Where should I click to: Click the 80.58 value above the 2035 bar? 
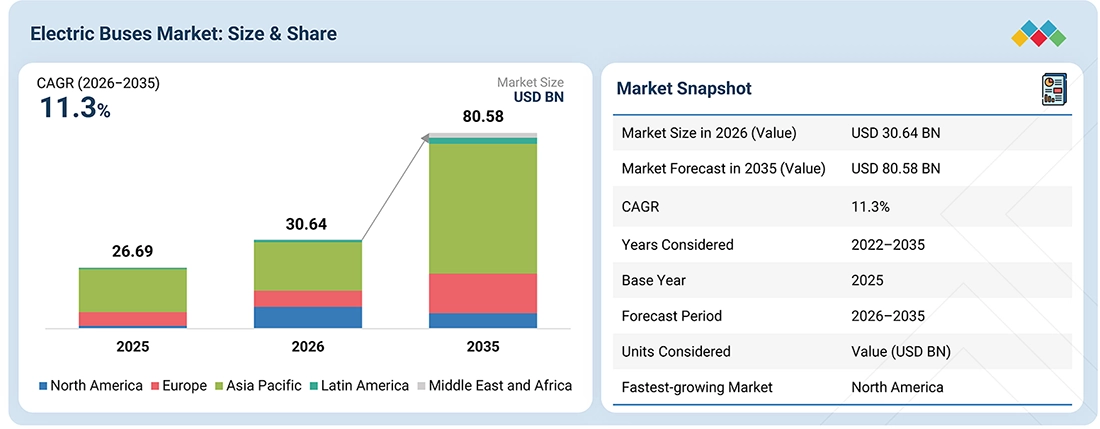483,117
